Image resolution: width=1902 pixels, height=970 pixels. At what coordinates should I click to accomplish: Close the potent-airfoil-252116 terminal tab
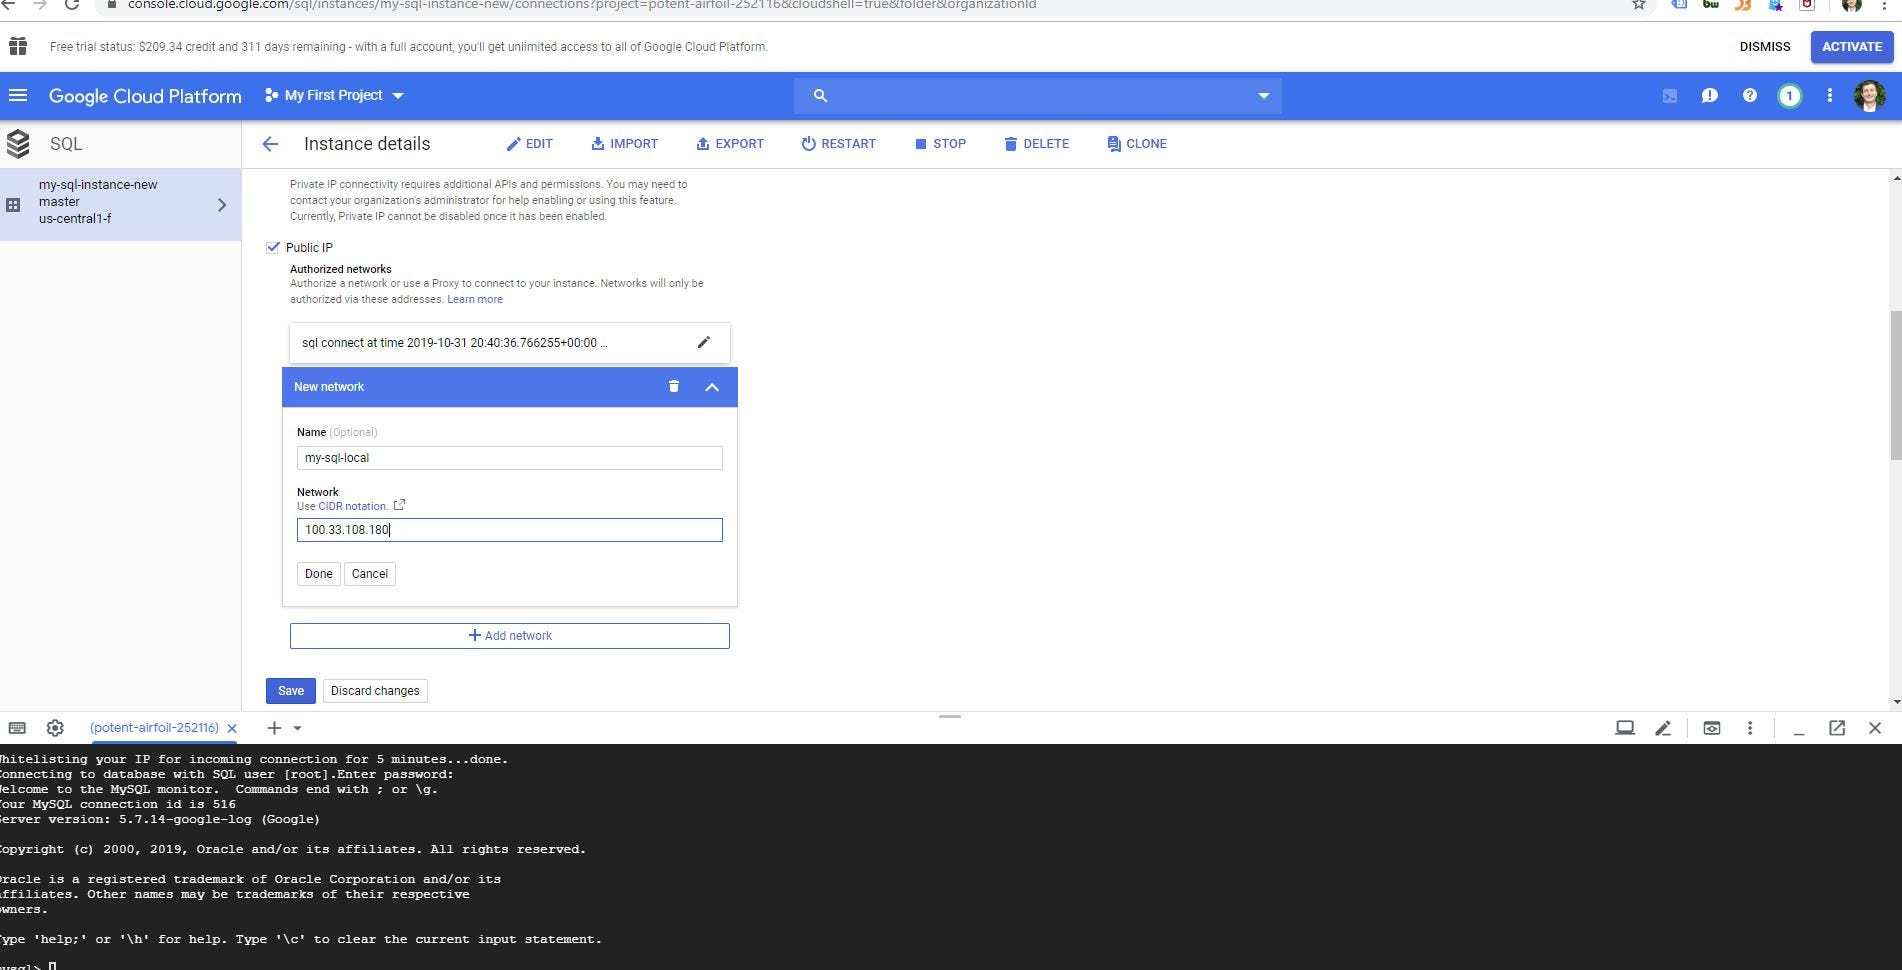click(232, 728)
